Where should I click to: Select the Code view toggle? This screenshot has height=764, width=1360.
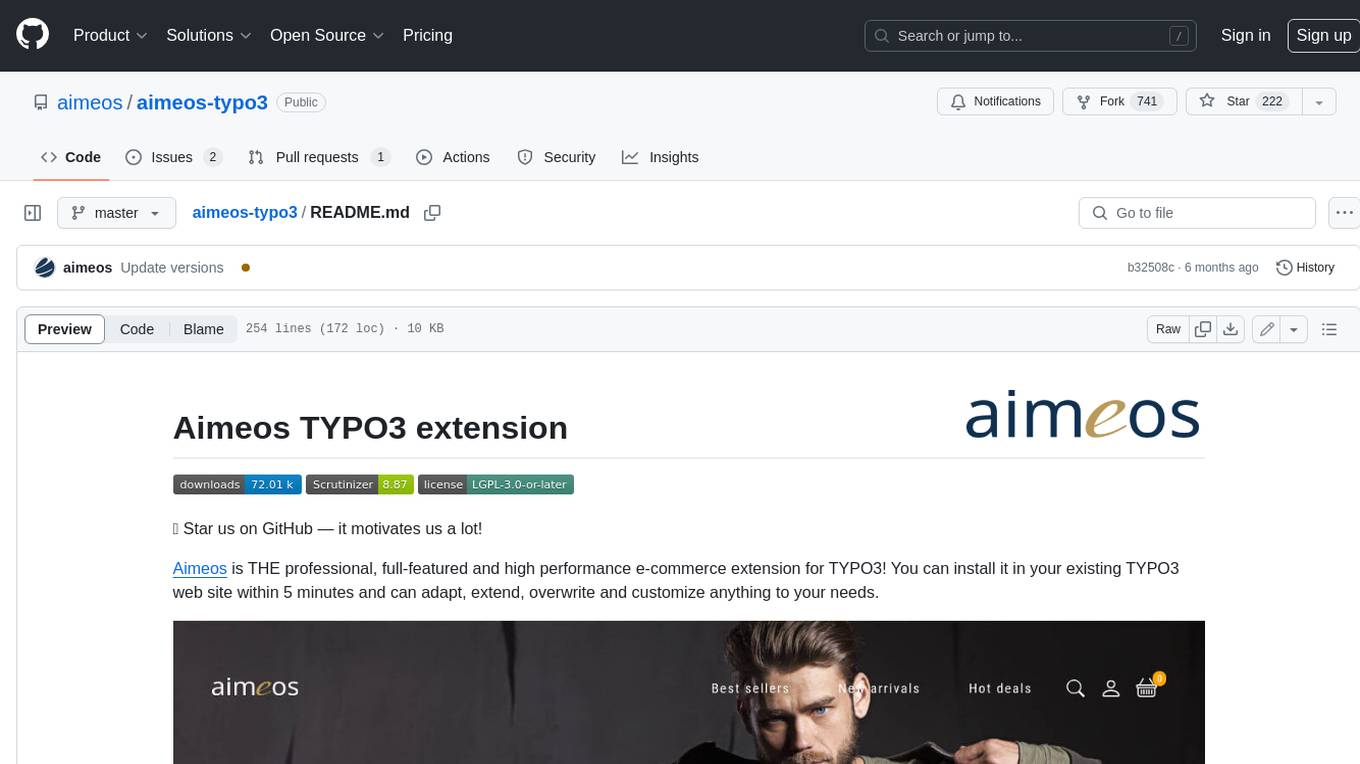tap(137, 329)
